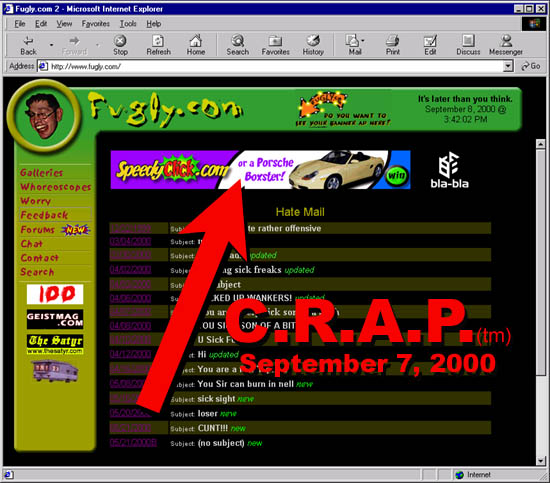Open Favorites toolbar icon

[275, 46]
